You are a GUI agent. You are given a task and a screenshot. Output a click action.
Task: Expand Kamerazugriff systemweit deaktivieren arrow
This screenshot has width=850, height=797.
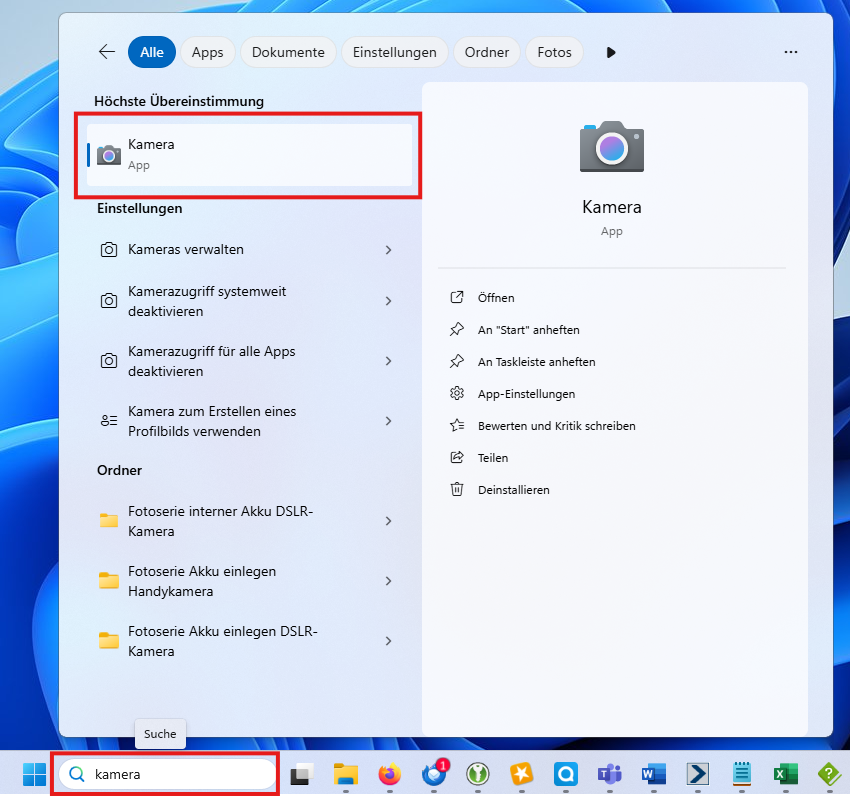click(388, 301)
